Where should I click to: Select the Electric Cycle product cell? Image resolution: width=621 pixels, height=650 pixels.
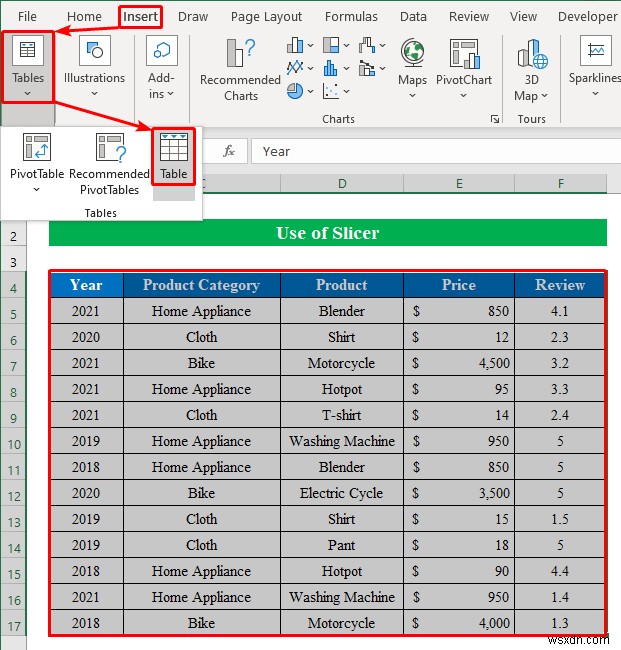(x=342, y=493)
